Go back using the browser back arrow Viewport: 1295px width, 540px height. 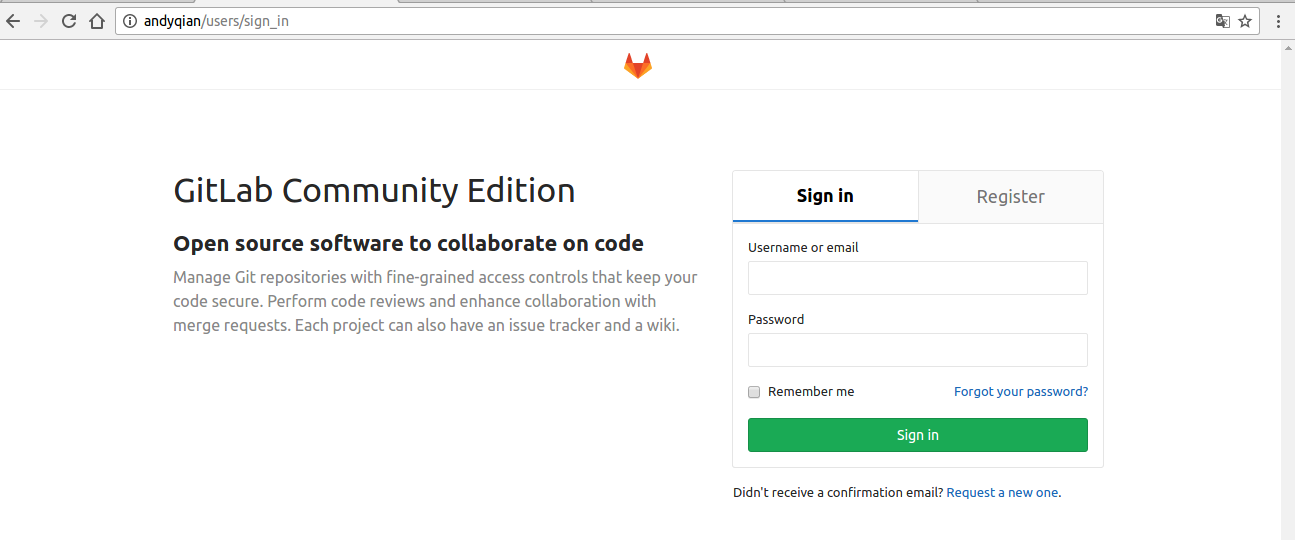[13, 21]
